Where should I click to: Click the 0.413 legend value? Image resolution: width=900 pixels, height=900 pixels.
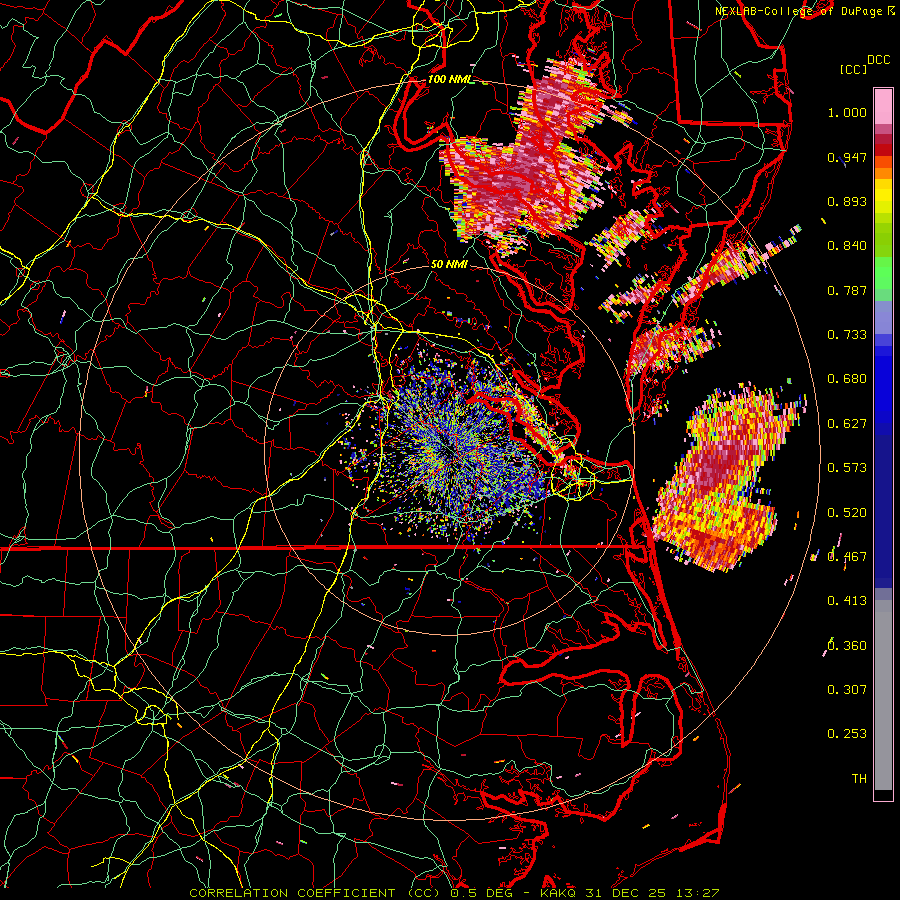coord(847,601)
